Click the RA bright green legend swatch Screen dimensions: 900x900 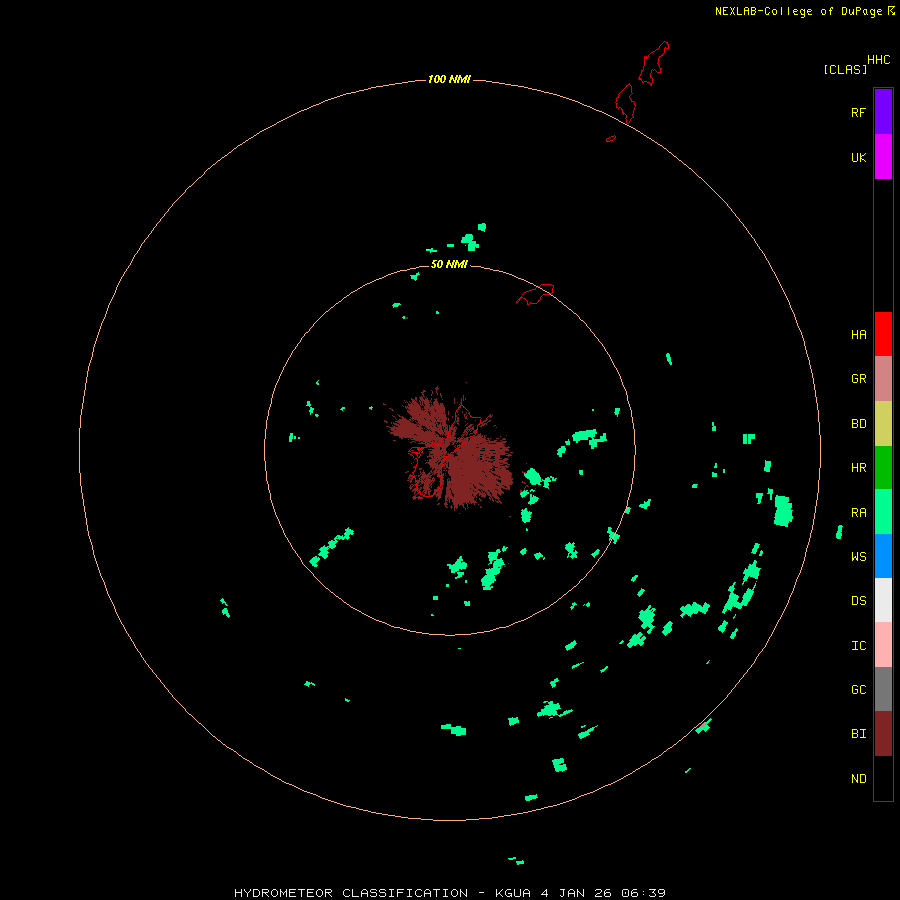883,512
